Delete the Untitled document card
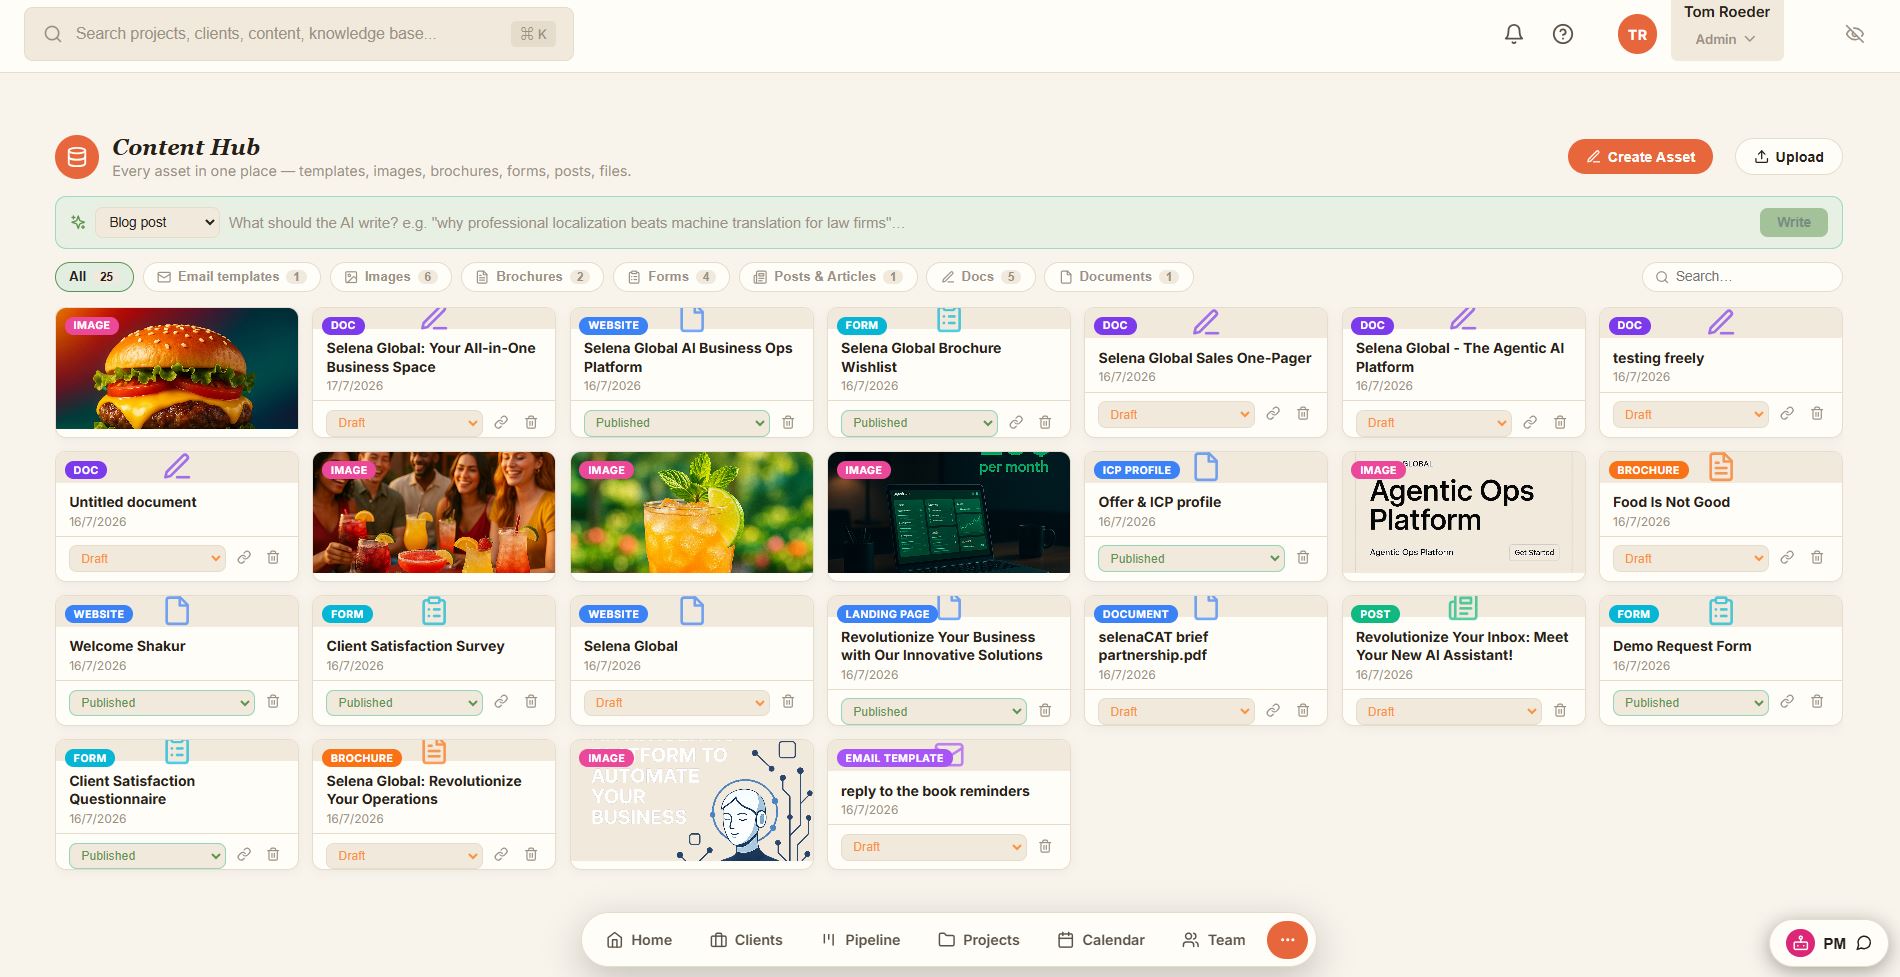The height and width of the screenshot is (977, 1900). point(273,558)
